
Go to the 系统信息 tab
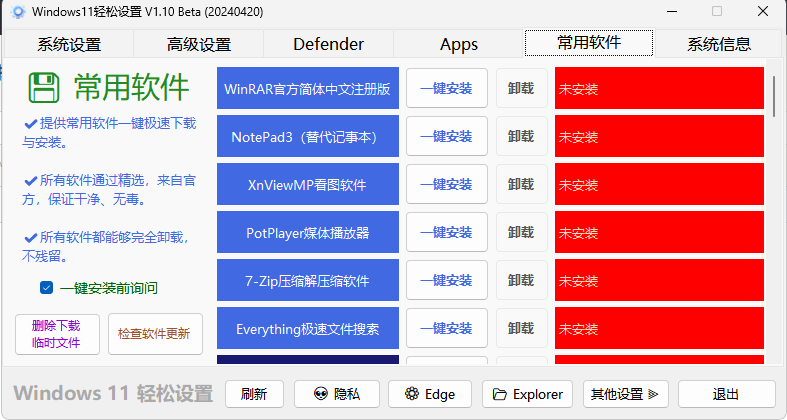[718, 44]
